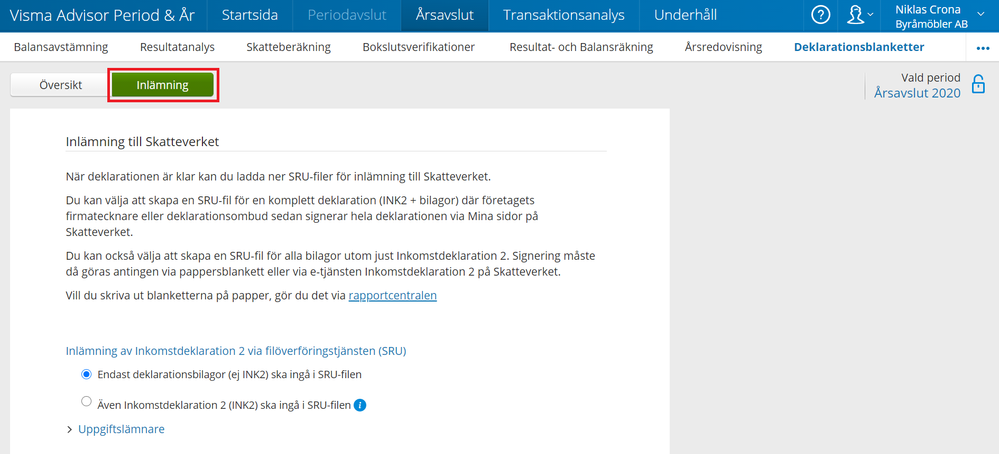Click the info icon next to INK2 option
Screen dimensions: 999x454
(360, 405)
